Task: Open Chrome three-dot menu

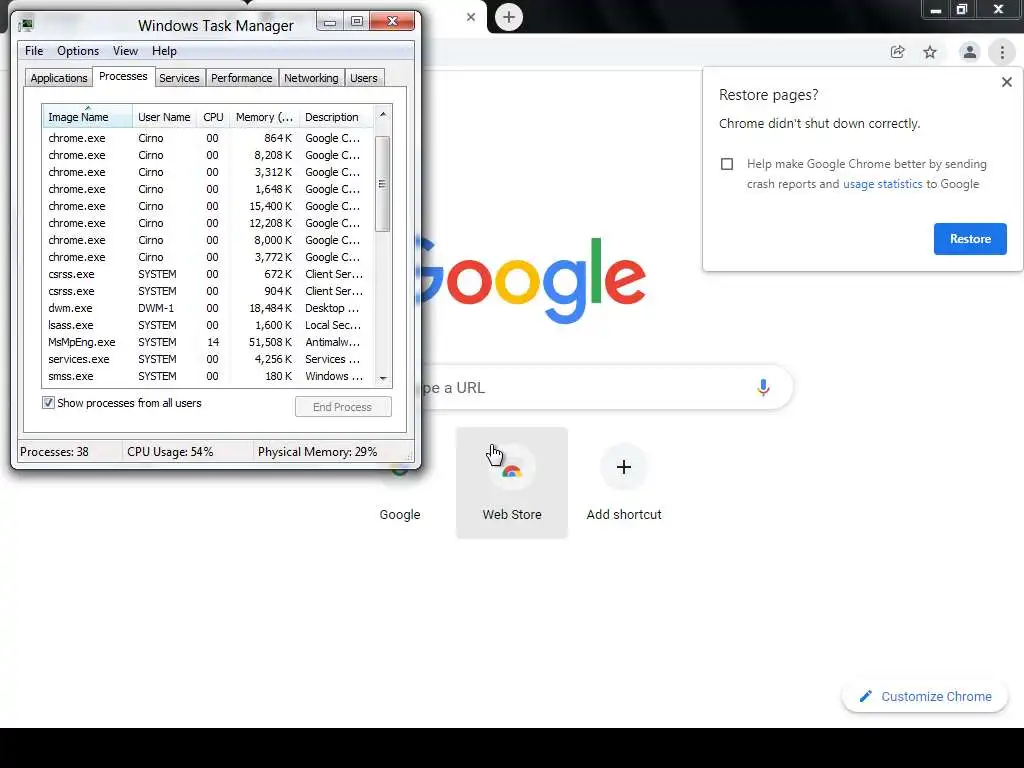Action: coord(1002,52)
